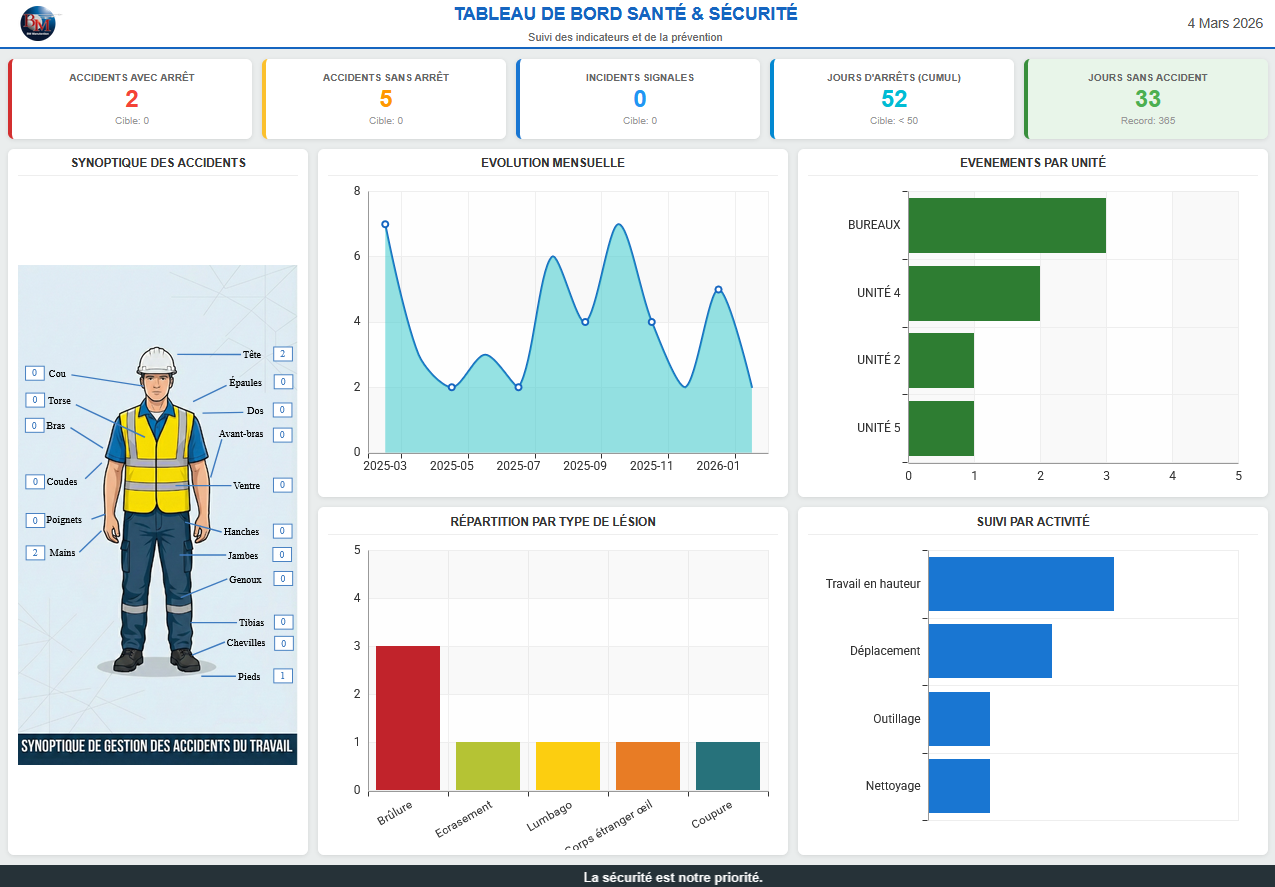Image resolution: width=1275 pixels, height=887 pixels.
Task: Click the worker illustration in the synoptique
Action: tap(156, 510)
